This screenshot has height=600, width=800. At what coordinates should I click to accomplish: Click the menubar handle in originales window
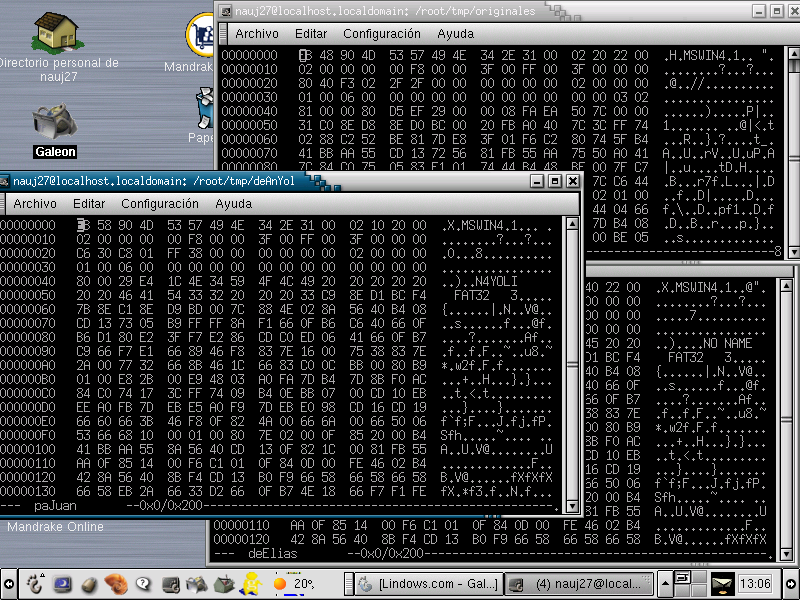[x=223, y=34]
